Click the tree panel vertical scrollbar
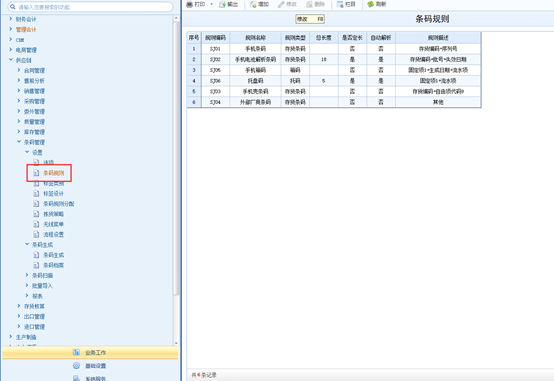This screenshot has height=381, width=554. pyautogui.click(x=176, y=158)
